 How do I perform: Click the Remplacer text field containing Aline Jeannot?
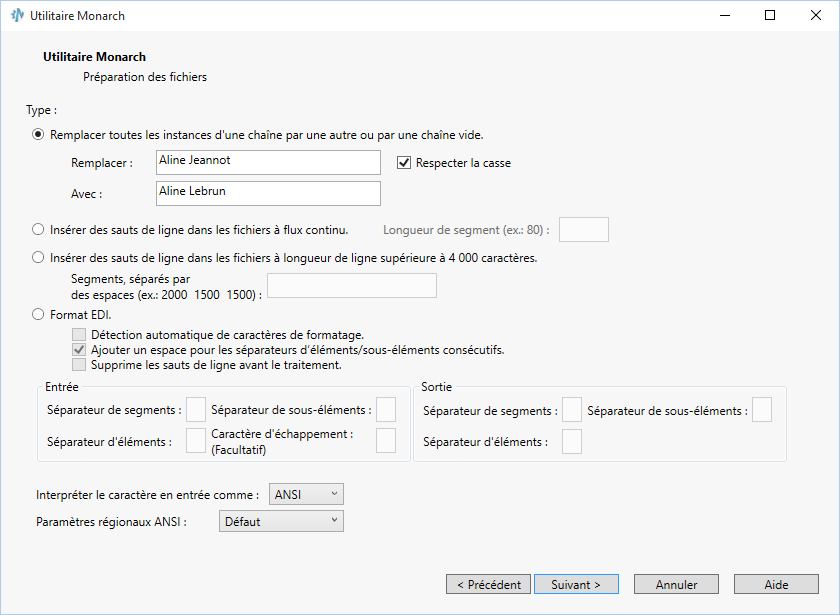[x=268, y=162]
